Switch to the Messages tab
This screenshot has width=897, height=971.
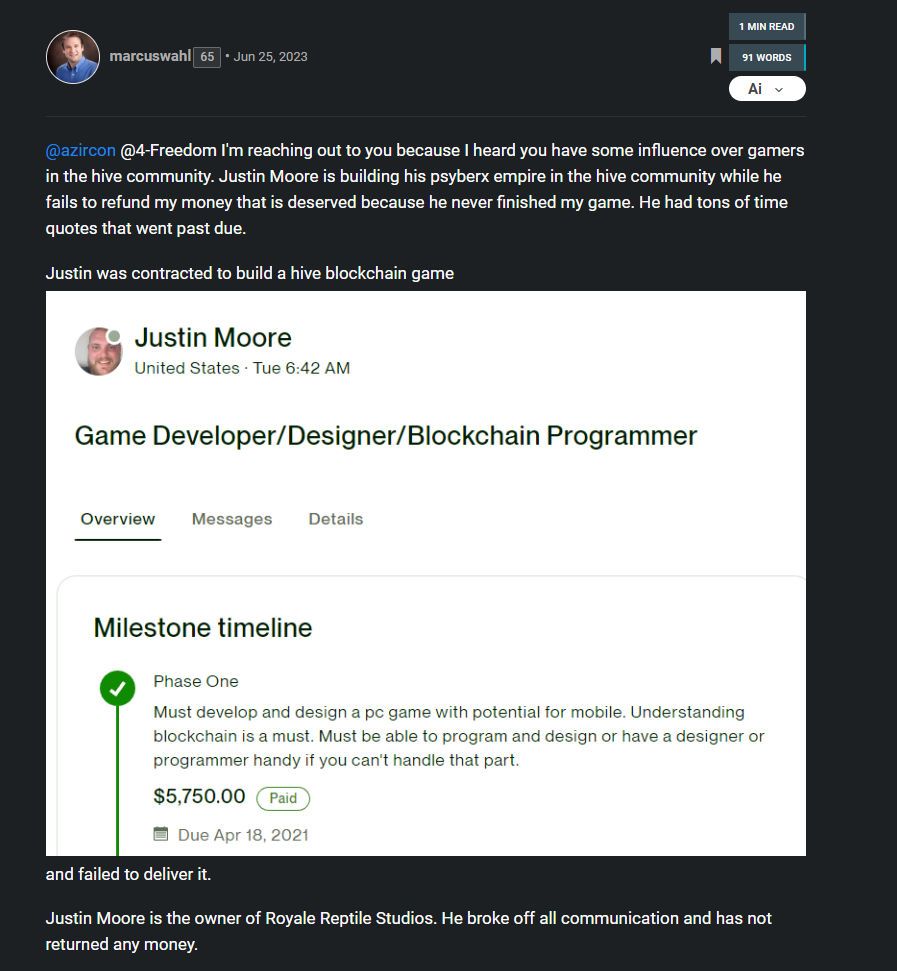232,519
